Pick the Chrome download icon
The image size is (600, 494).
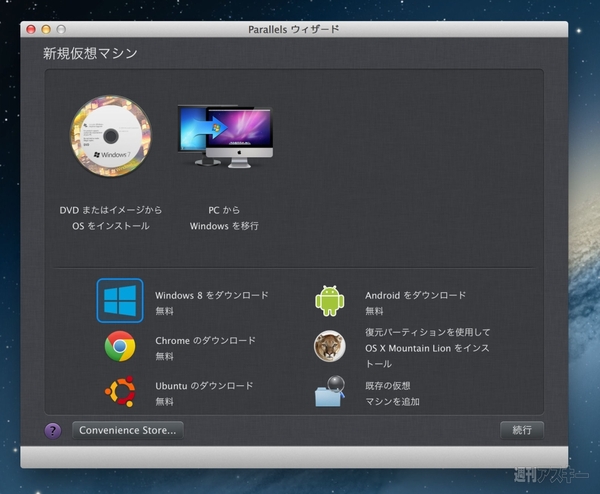pyautogui.click(x=120, y=346)
